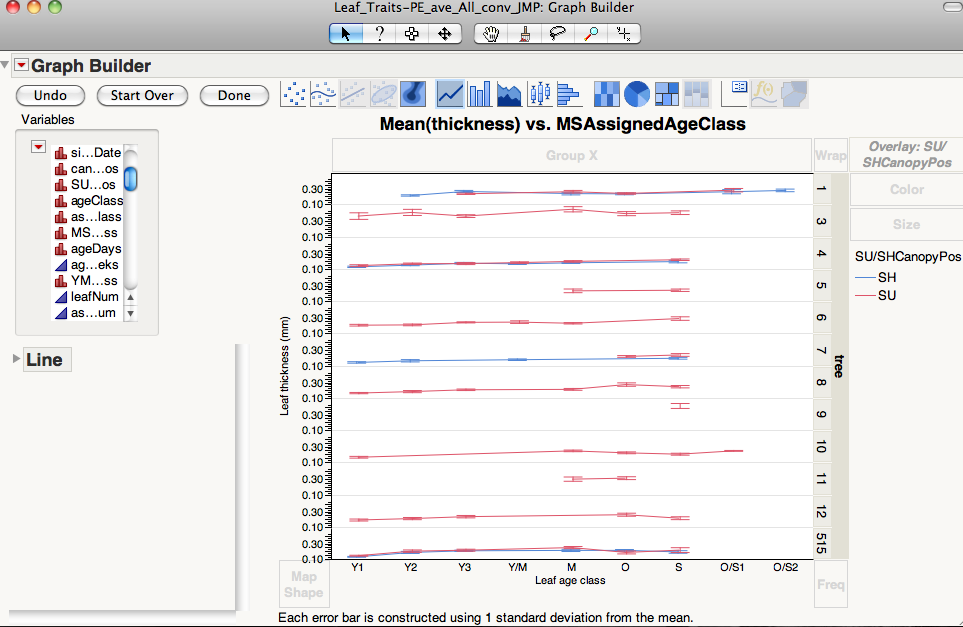Pick the Box Plot element icon
Screen dimensions: 963x627
tap(540, 94)
